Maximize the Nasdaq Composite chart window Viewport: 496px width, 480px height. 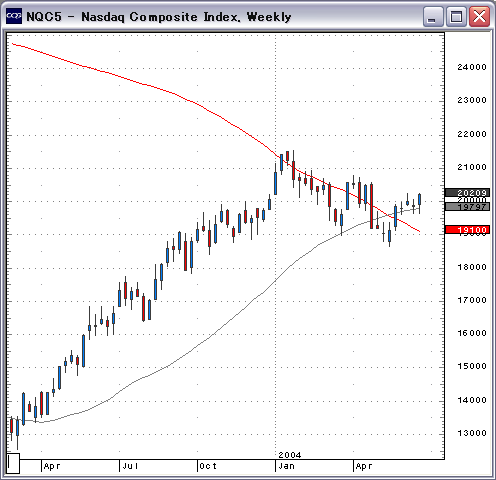[x=456, y=16]
